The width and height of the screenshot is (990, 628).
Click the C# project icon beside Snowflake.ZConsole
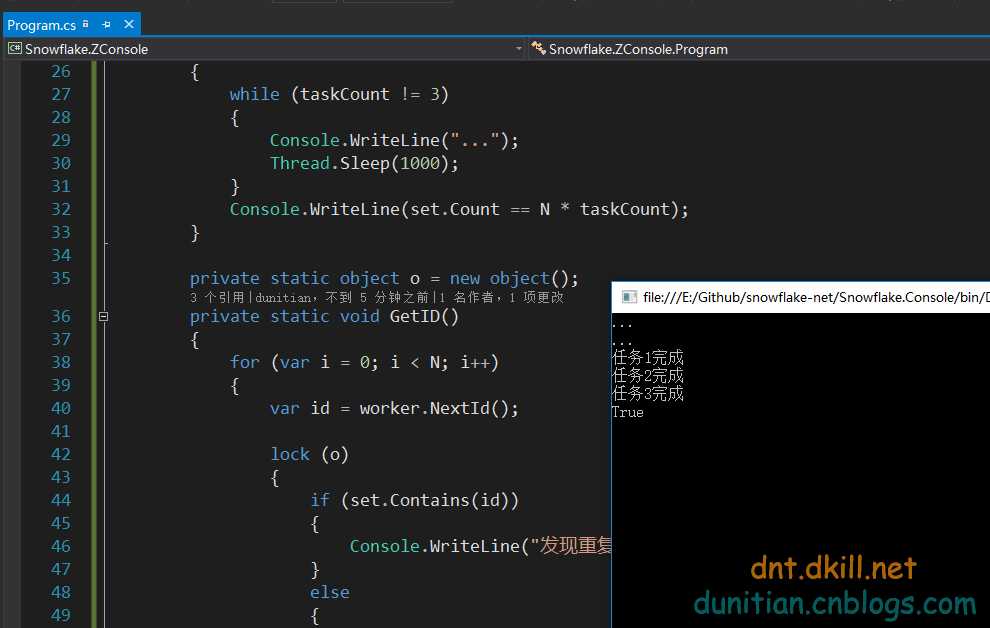tap(15, 49)
